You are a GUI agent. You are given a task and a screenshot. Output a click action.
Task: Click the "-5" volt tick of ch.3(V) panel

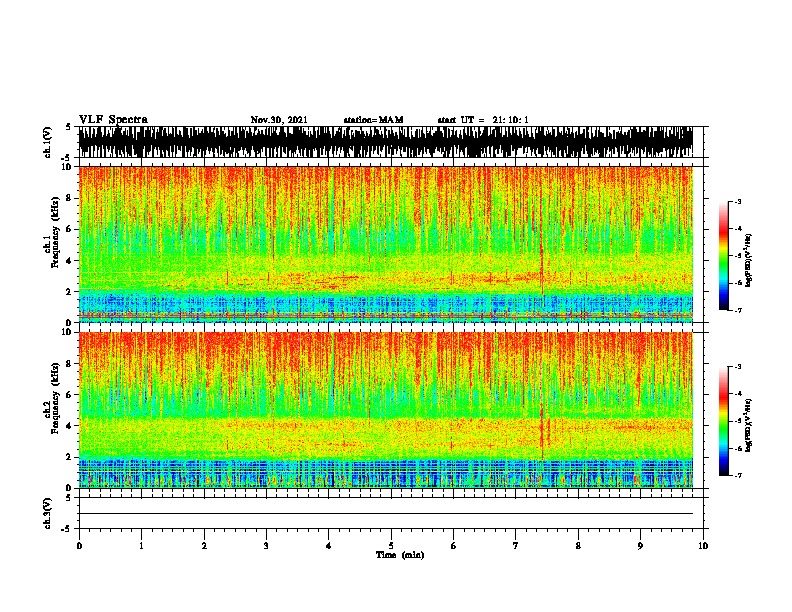[67, 529]
